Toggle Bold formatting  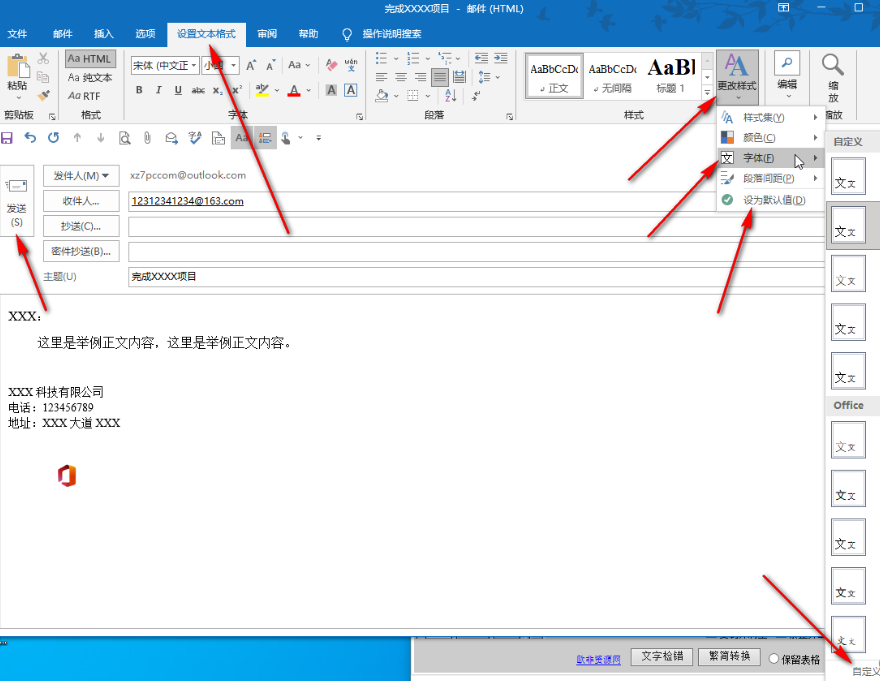click(139, 90)
